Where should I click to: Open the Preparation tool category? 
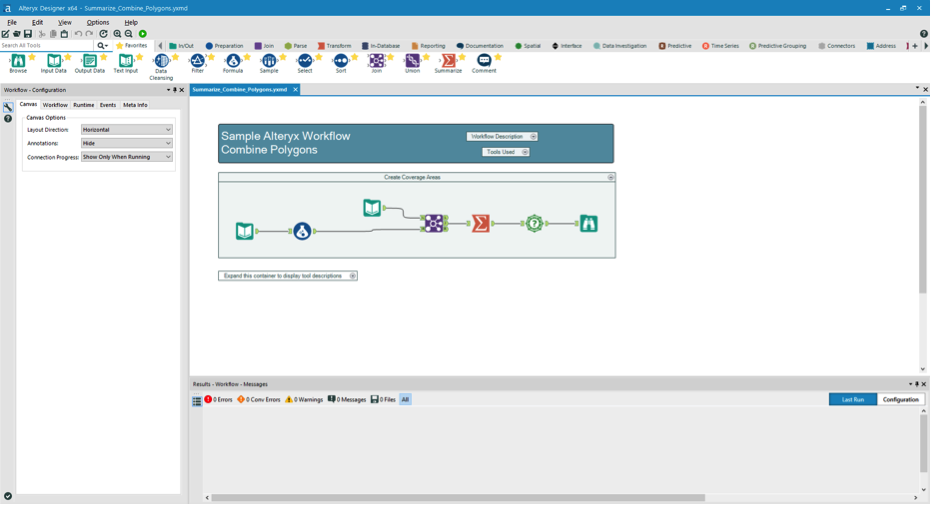[x=224, y=46]
